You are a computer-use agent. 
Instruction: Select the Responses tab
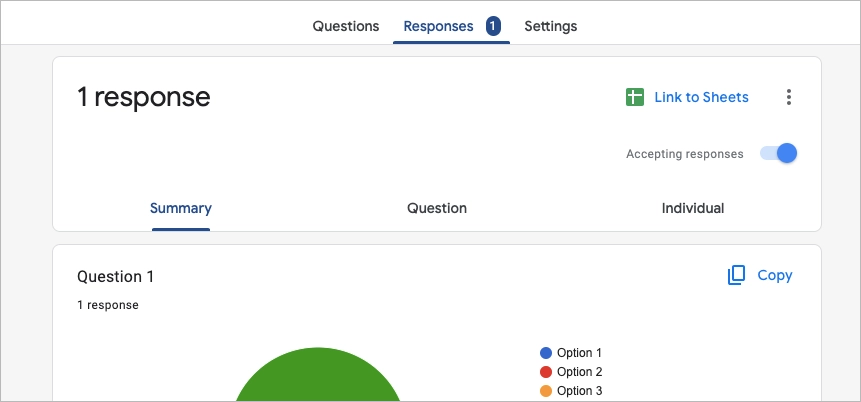point(438,26)
